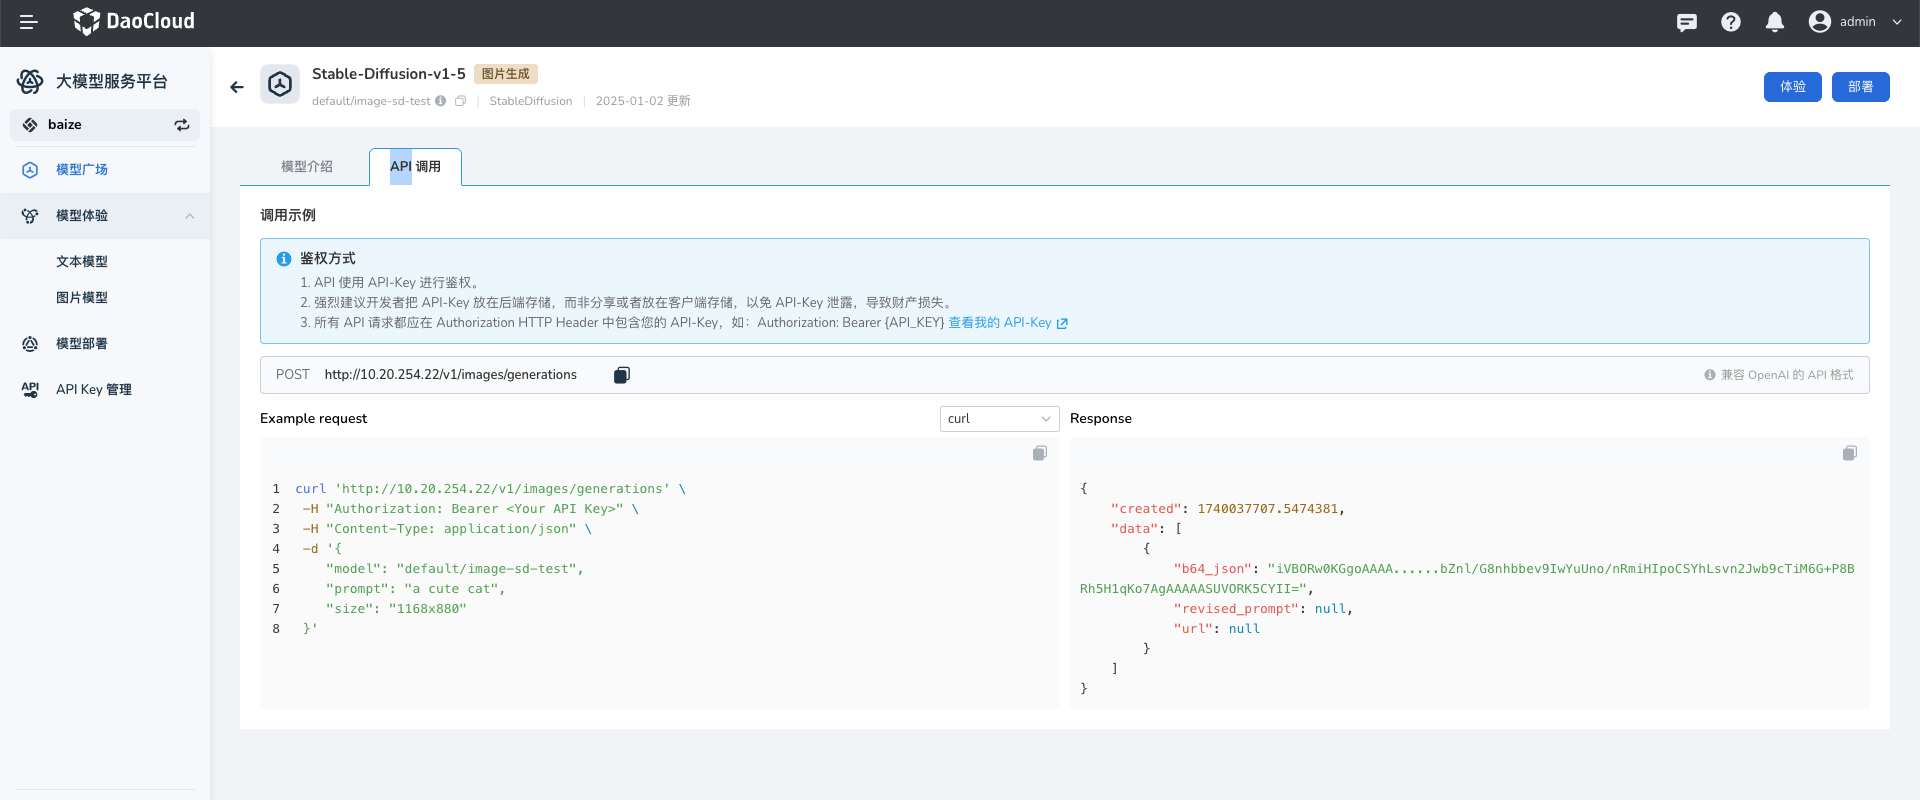
Task: Open 文本模型 submenu item
Action: pyautogui.click(x=82, y=262)
